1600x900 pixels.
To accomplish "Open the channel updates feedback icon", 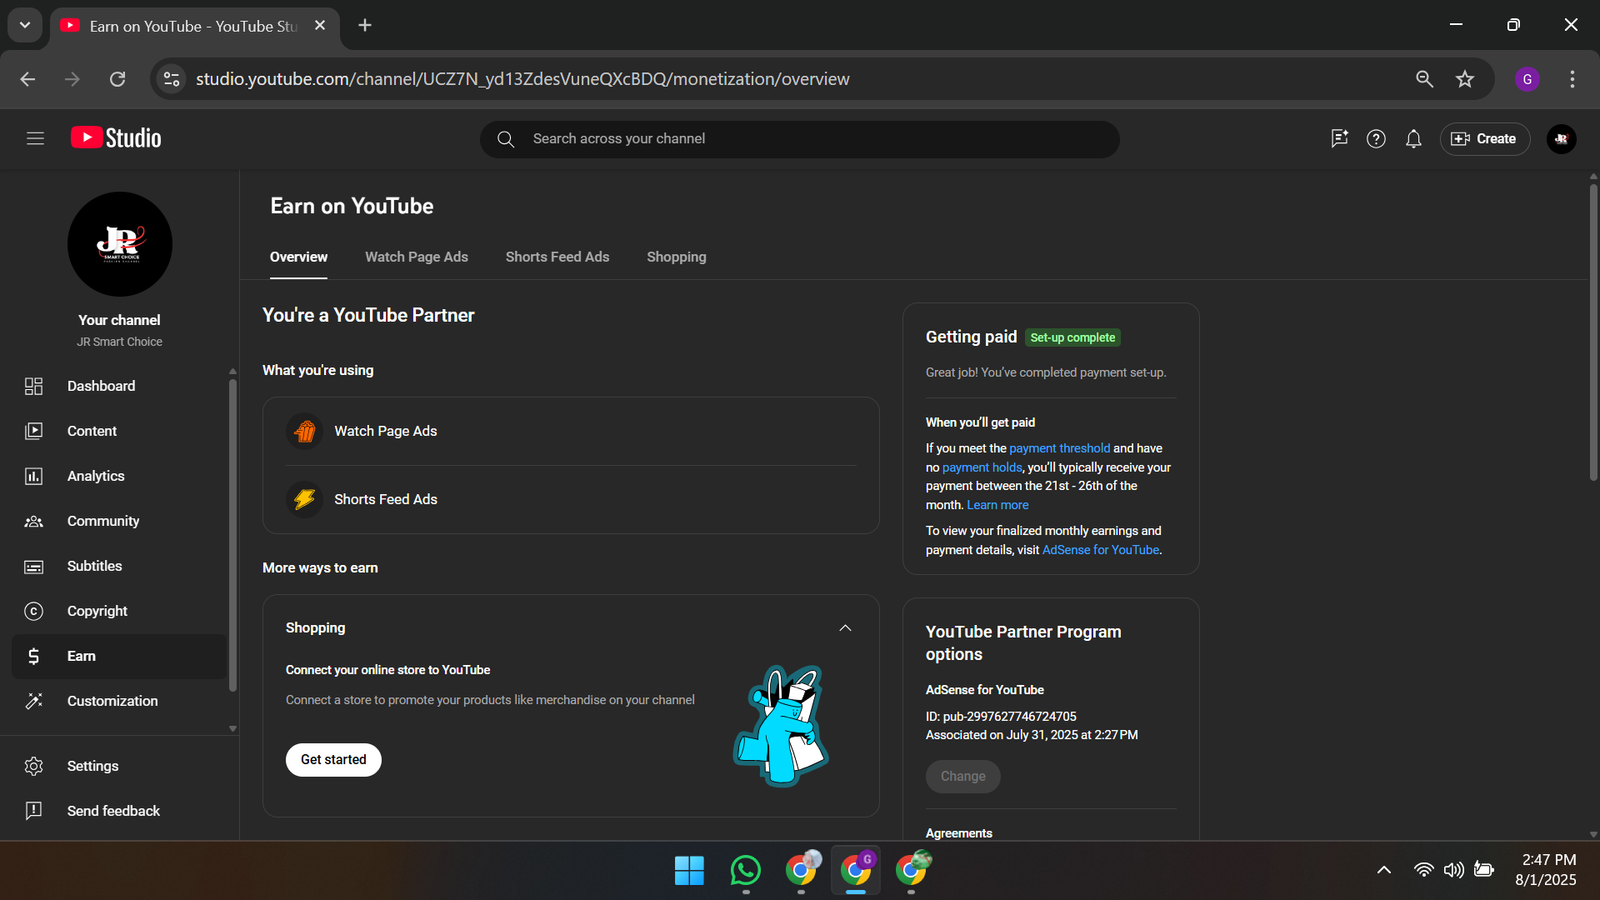I will point(1339,139).
